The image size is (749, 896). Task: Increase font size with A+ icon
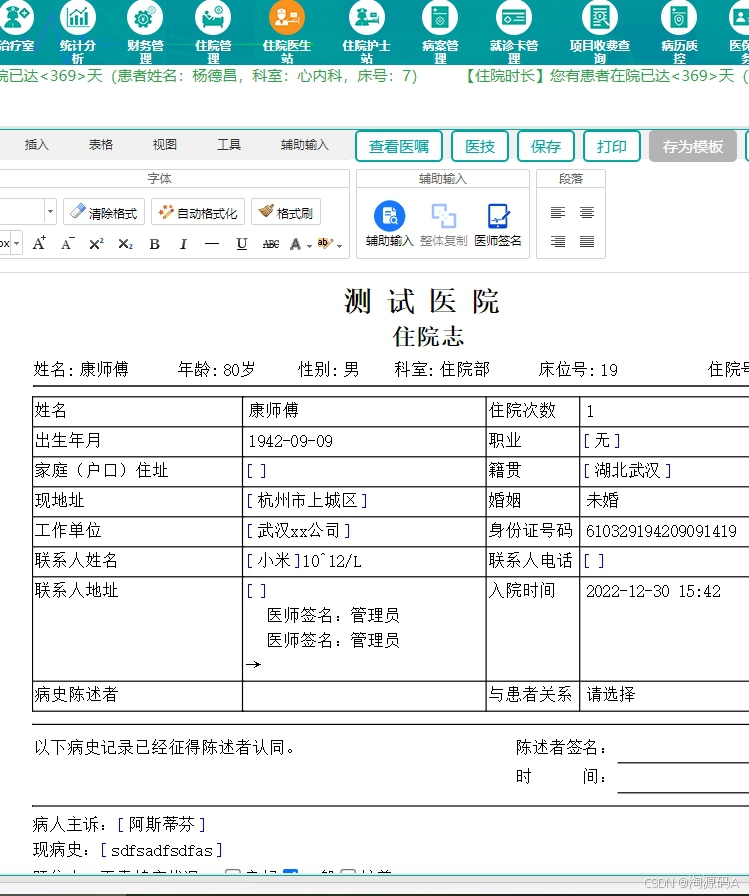(39, 244)
